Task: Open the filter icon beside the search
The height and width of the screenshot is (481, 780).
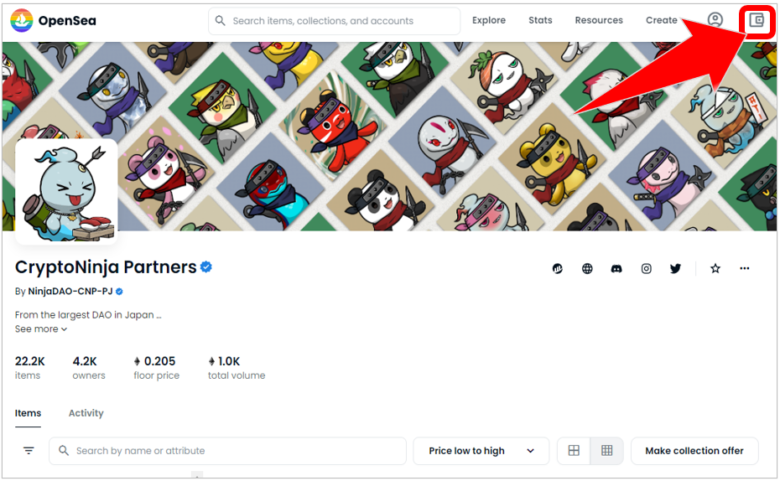Action: coord(28,451)
